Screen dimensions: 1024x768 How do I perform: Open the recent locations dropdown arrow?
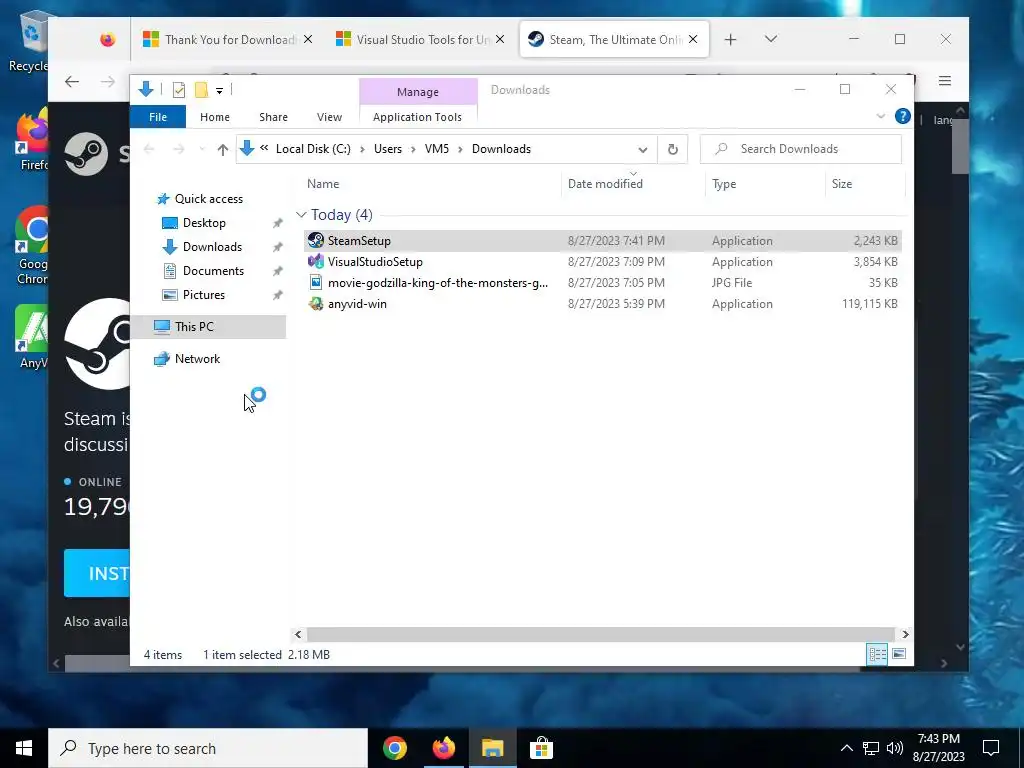coord(202,150)
